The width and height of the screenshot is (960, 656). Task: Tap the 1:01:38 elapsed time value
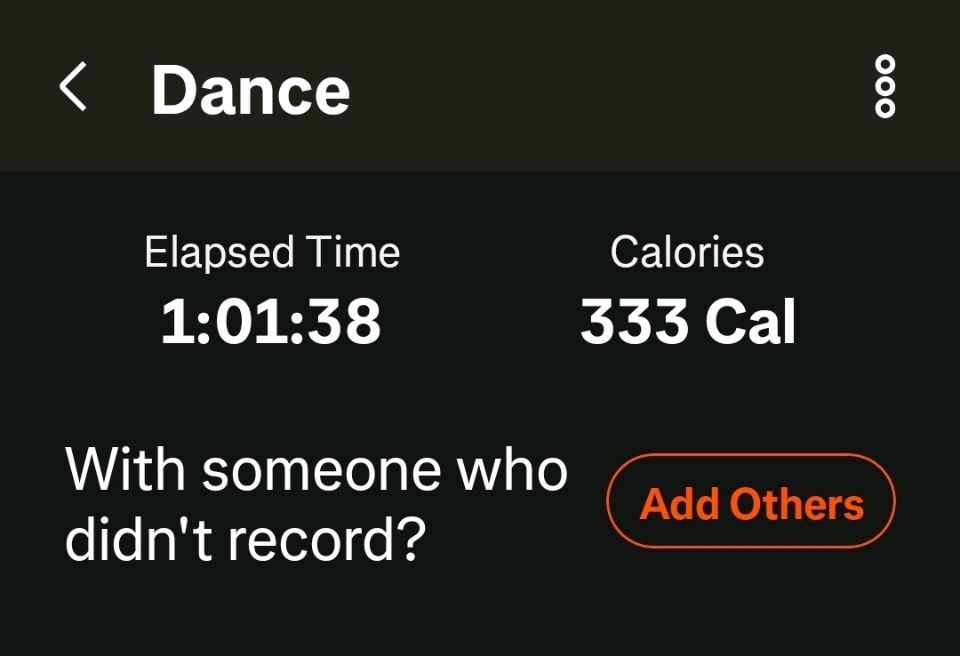click(271, 322)
